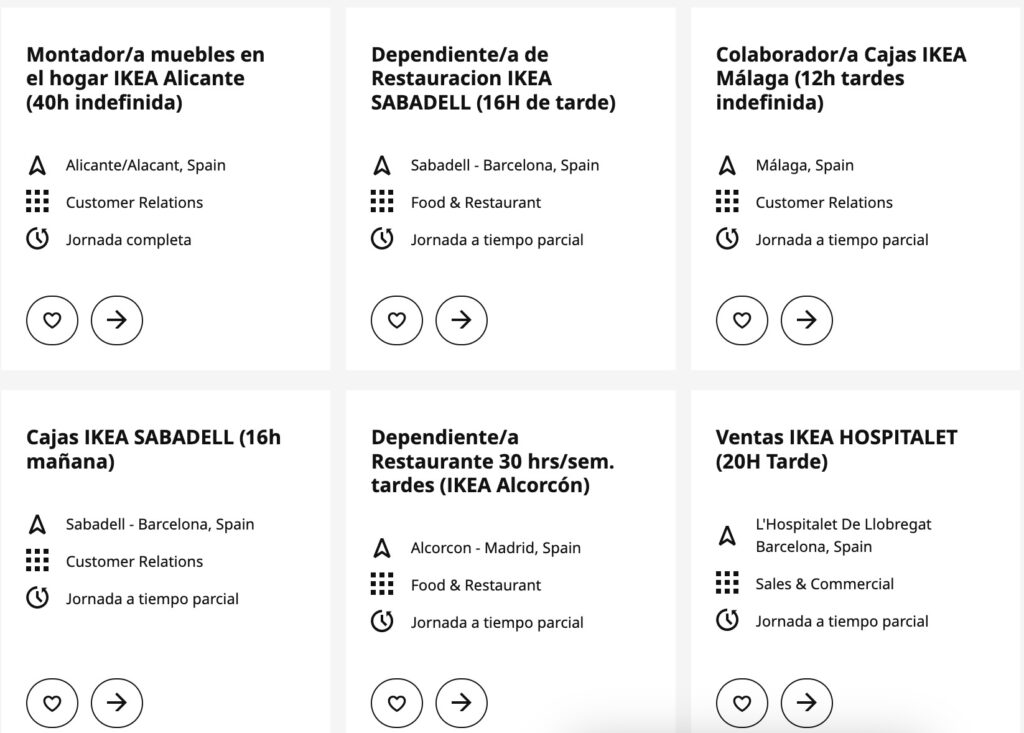Click the Customer Relations category icon on Málaga card
Viewport: 1024px width, 733px height.
pos(726,202)
